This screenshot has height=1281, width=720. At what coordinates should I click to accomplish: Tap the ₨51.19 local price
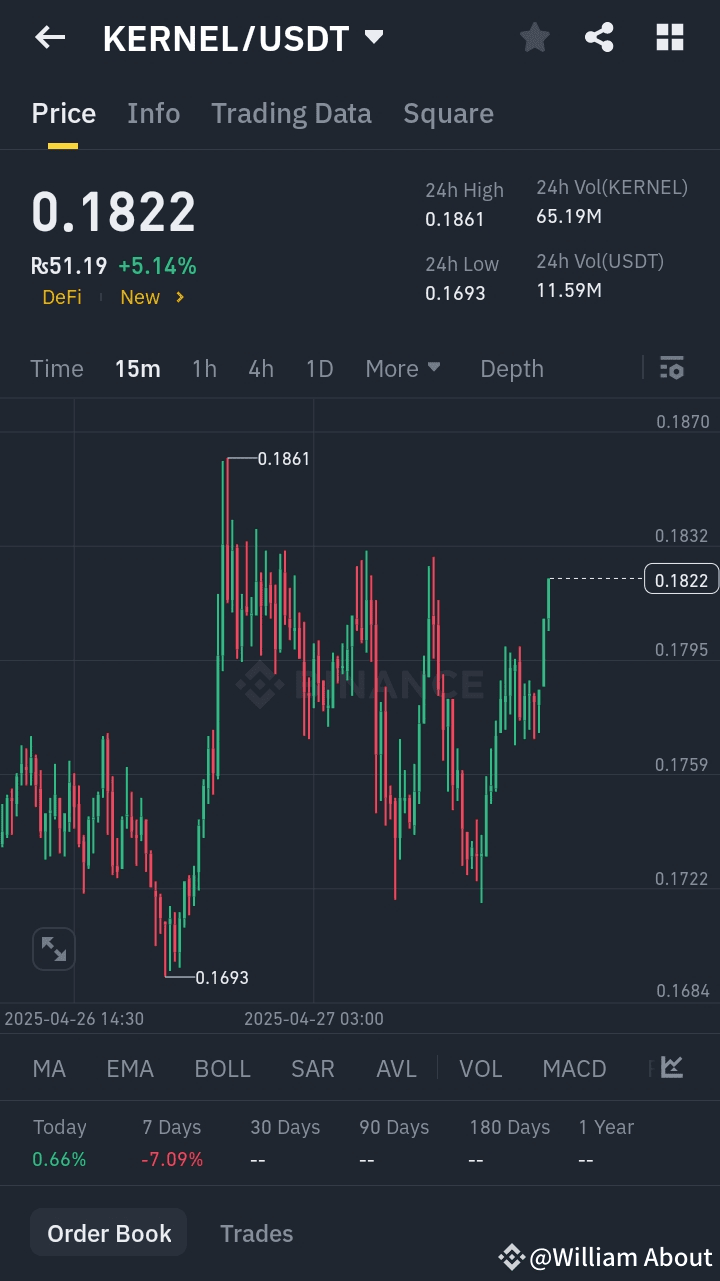[x=69, y=266]
